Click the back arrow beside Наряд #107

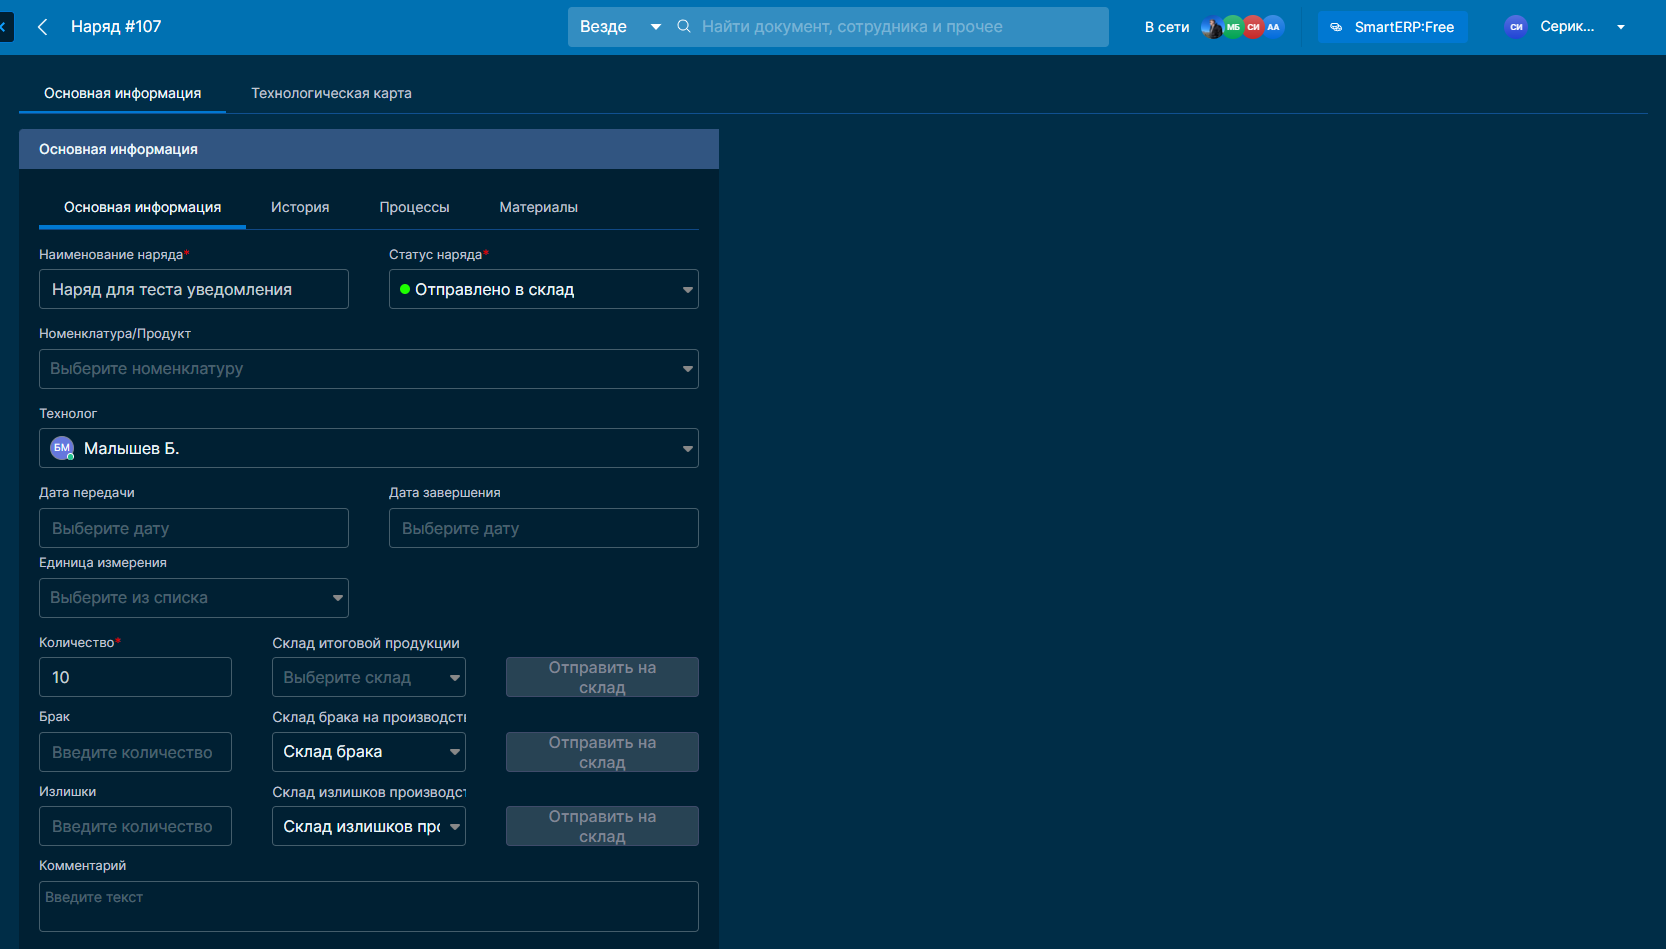pyautogui.click(x=42, y=27)
